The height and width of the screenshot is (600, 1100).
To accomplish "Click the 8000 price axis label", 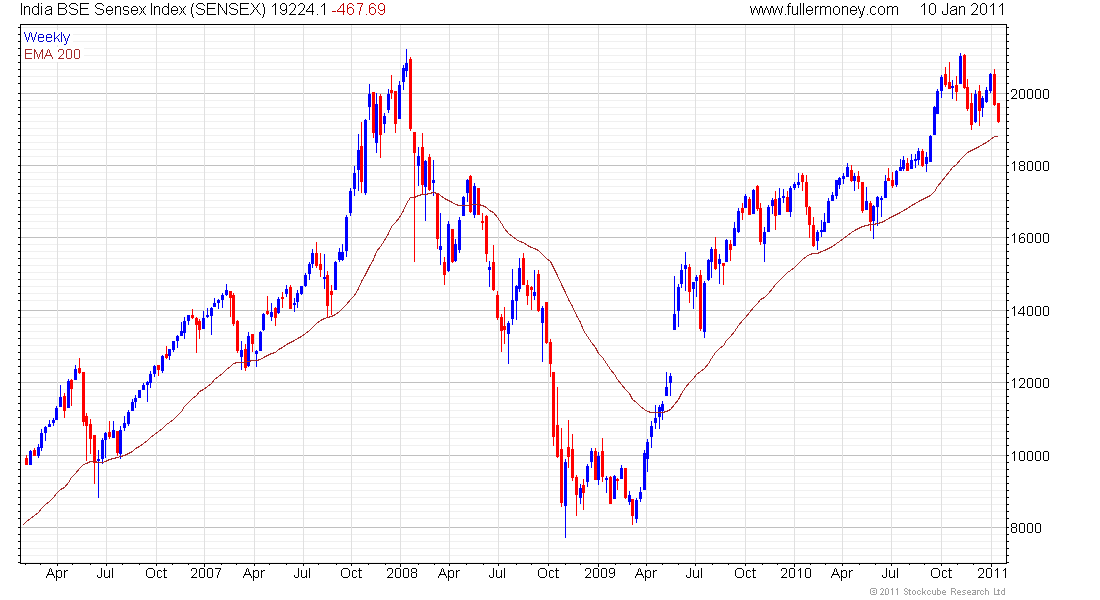I will click(1026, 528).
